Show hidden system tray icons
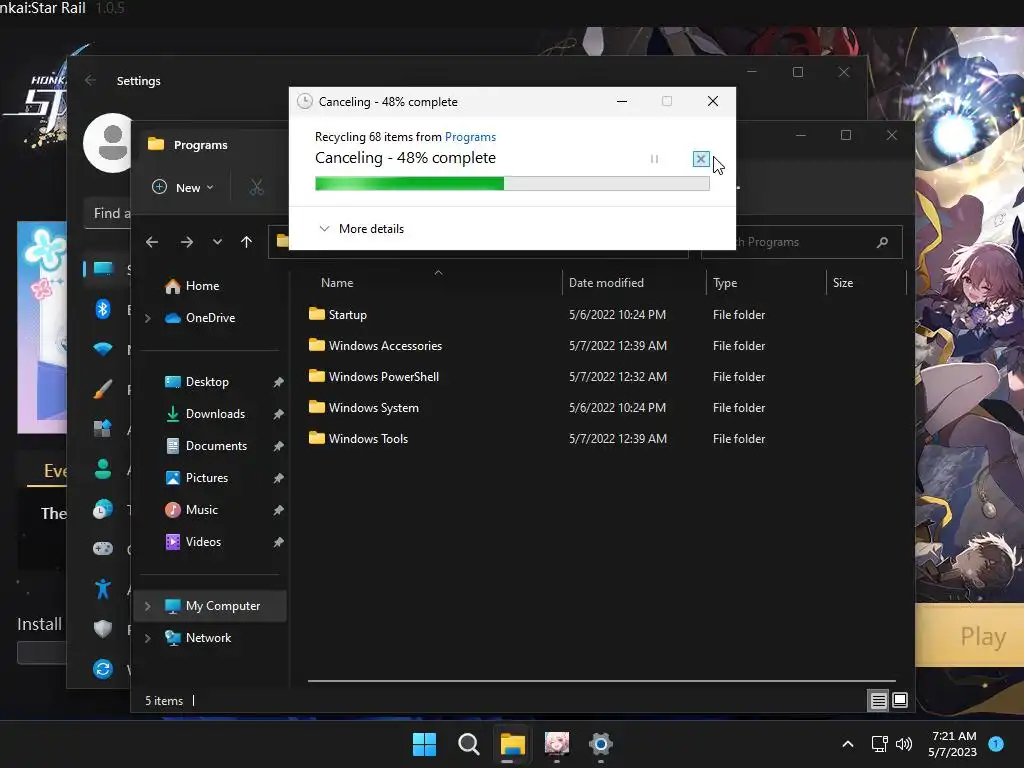This screenshot has height=768, width=1024. click(x=848, y=744)
